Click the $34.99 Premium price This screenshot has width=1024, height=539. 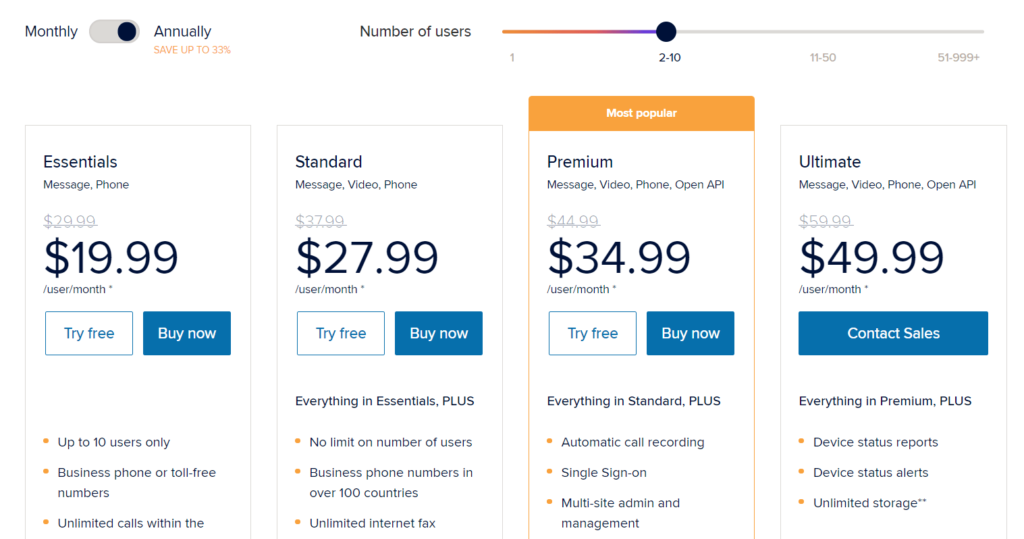pos(618,257)
